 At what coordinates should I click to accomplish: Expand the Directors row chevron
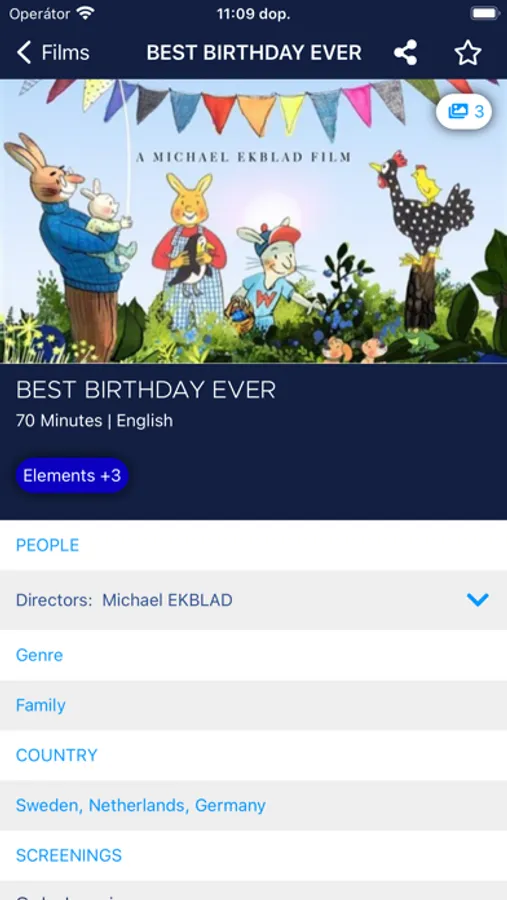coord(478,600)
